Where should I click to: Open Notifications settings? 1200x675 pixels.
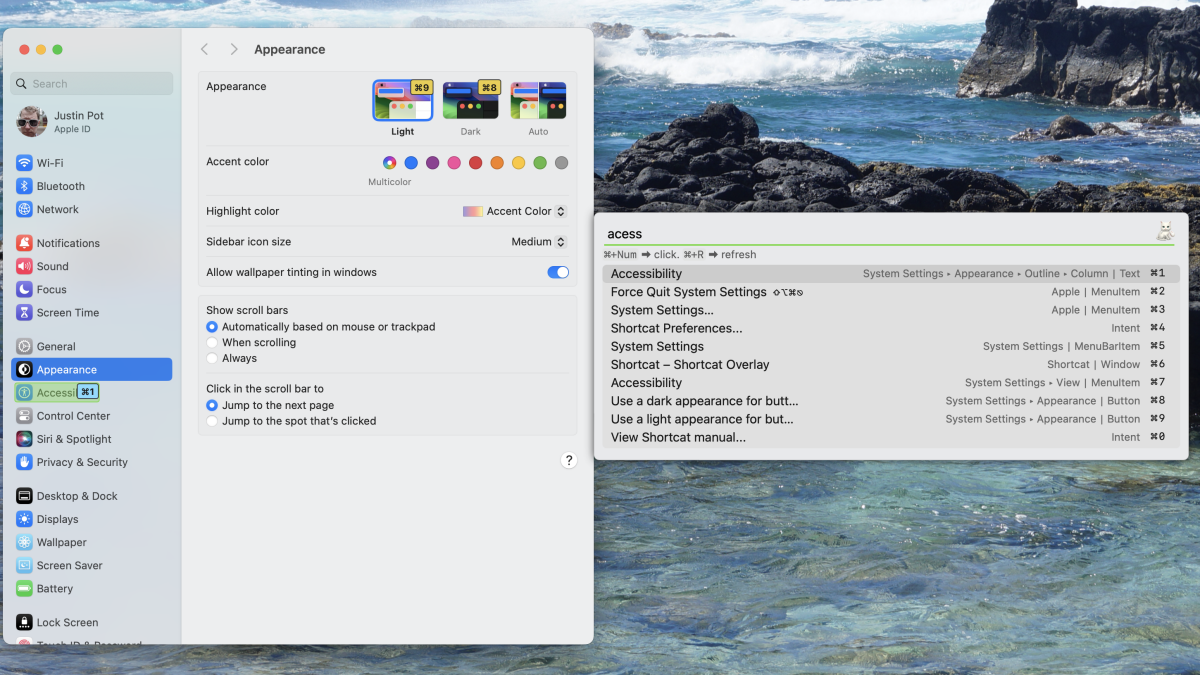coord(92,243)
